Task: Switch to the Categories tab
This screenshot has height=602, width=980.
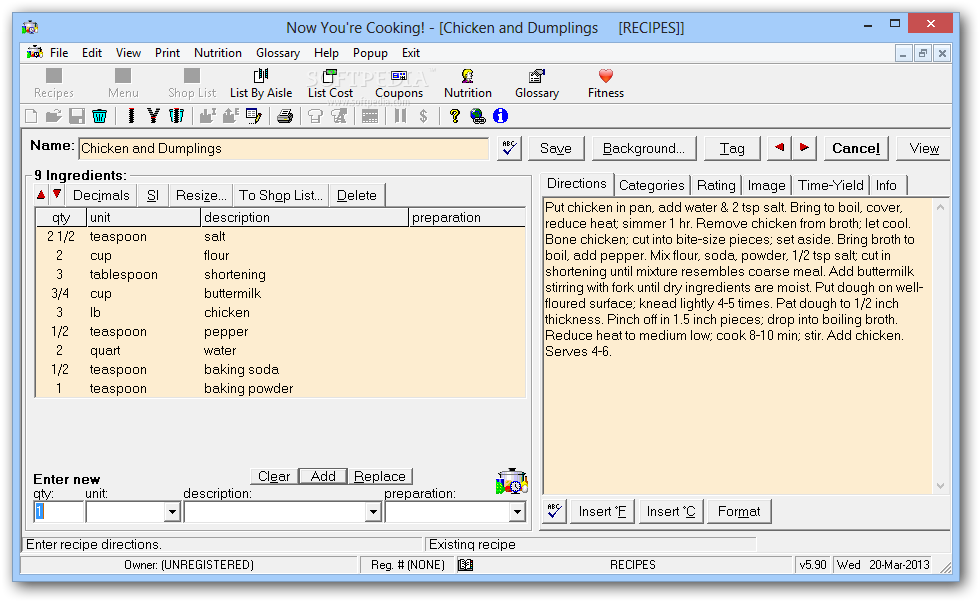Action: pyautogui.click(x=652, y=186)
